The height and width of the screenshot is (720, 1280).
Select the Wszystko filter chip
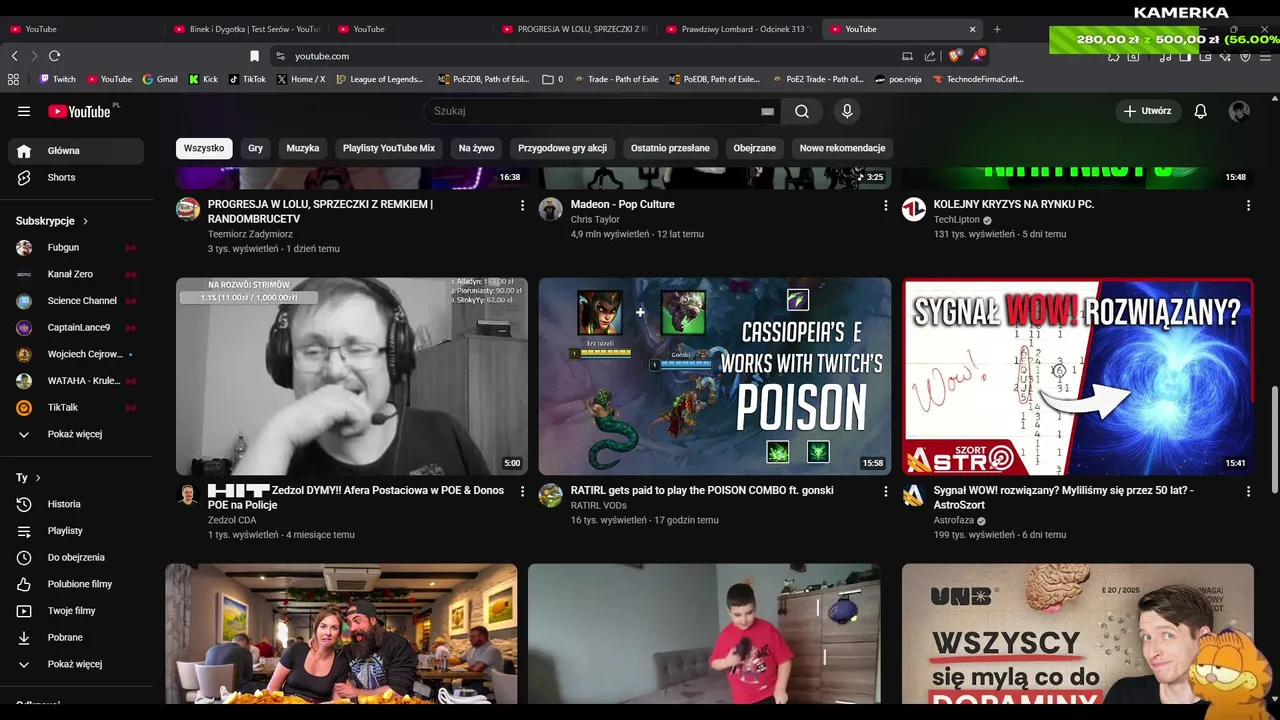tap(204, 148)
